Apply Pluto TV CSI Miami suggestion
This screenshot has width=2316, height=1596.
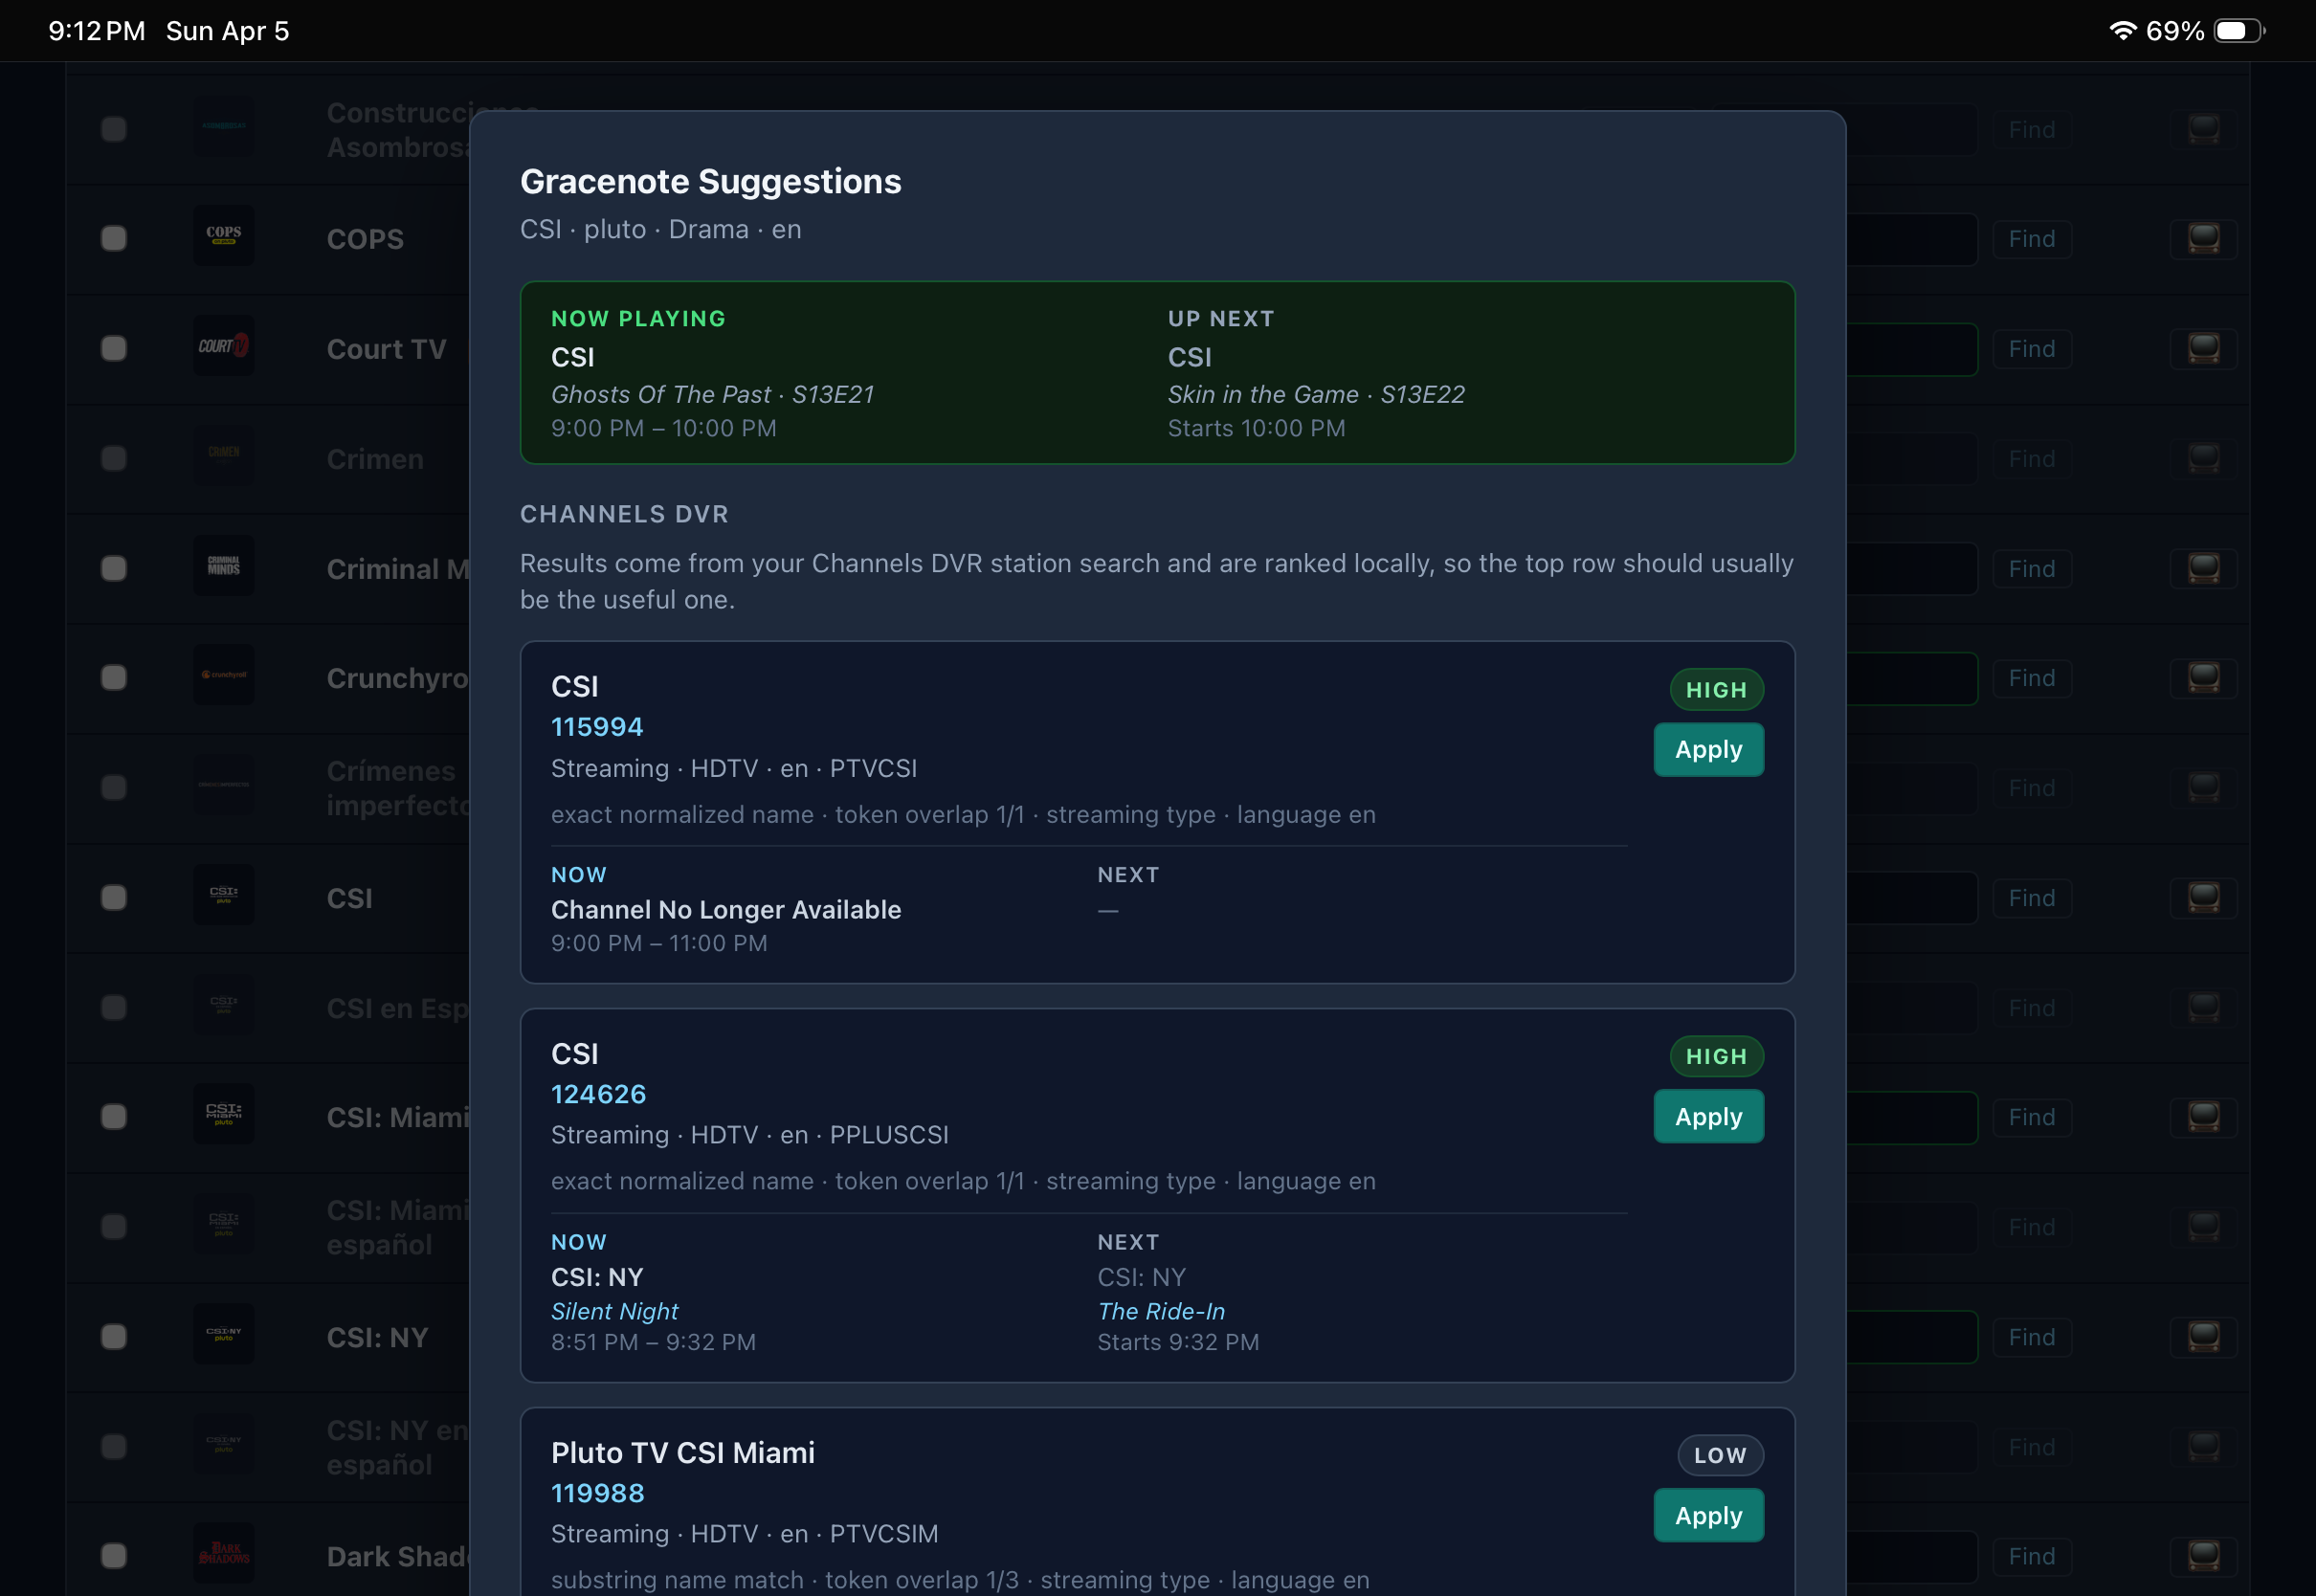pos(1707,1516)
